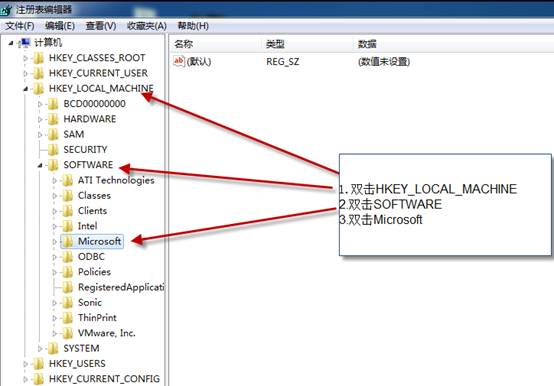Open the 收藏夹(A) menu
Image resolution: width=554 pixels, height=386 pixels.
click(x=147, y=26)
